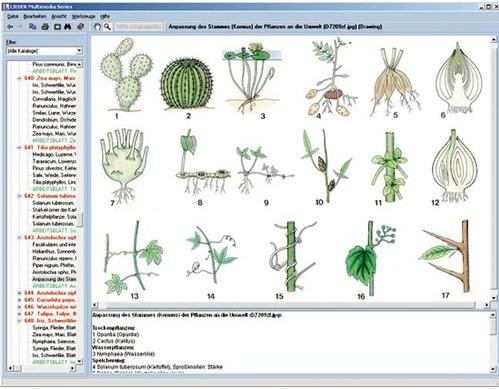
Task: Collapse the 648 Iris, Schwertlilie node
Action: [19, 321]
